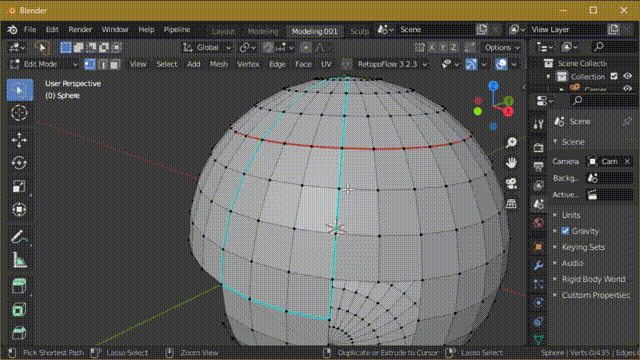The height and width of the screenshot is (360, 640).
Task: Click the blue Z axis on the gizmo
Action: 493,86
